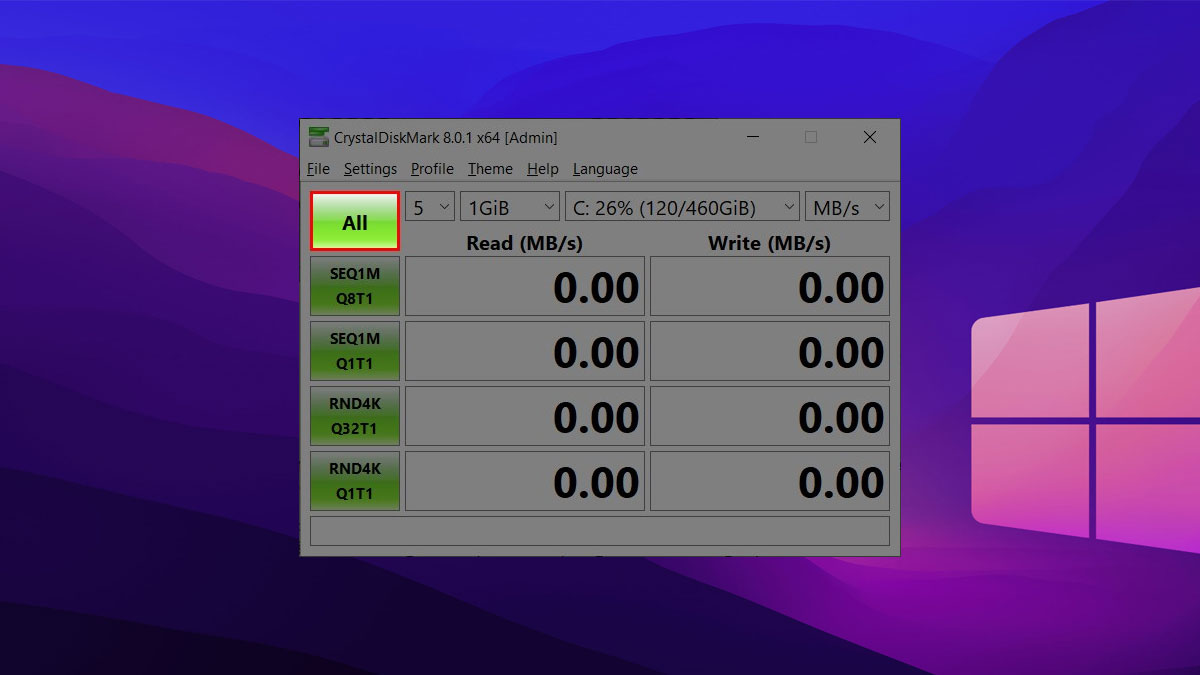This screenshot has width=1200, height=675.
Task: Click the empty comment field at bottom
Action: tap(600, 531)
